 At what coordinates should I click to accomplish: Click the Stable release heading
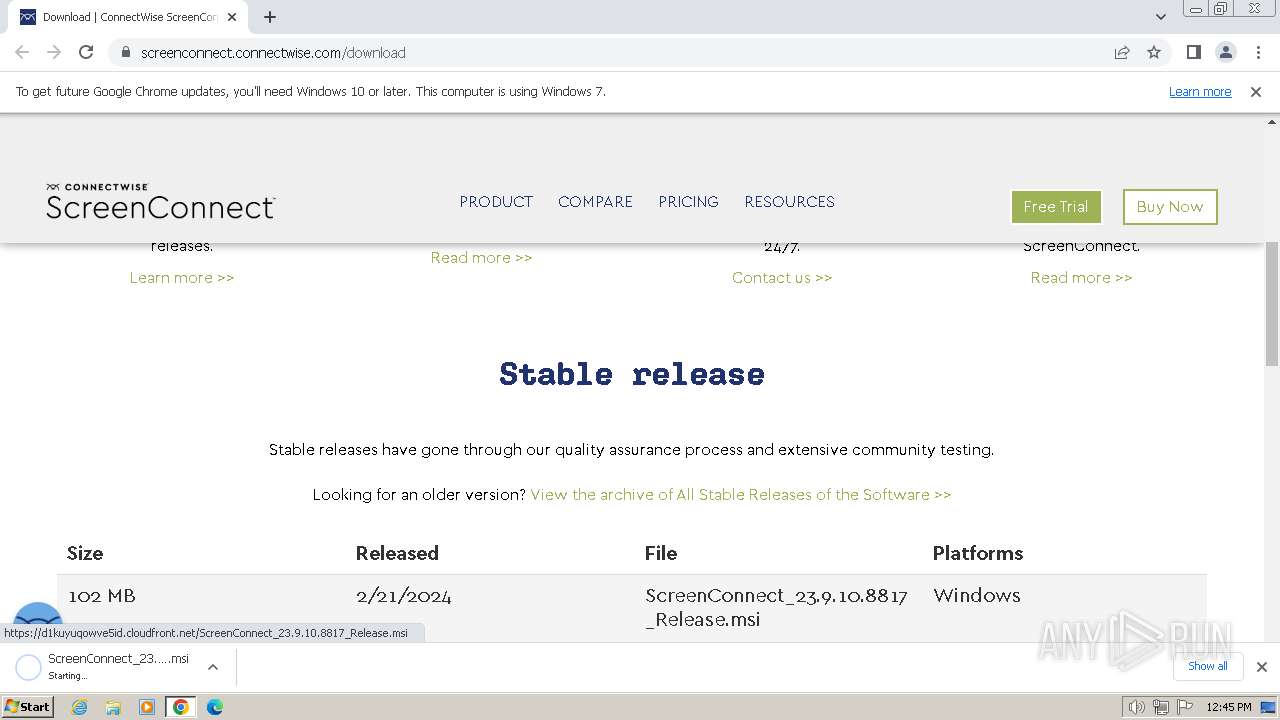coord(632,374)
